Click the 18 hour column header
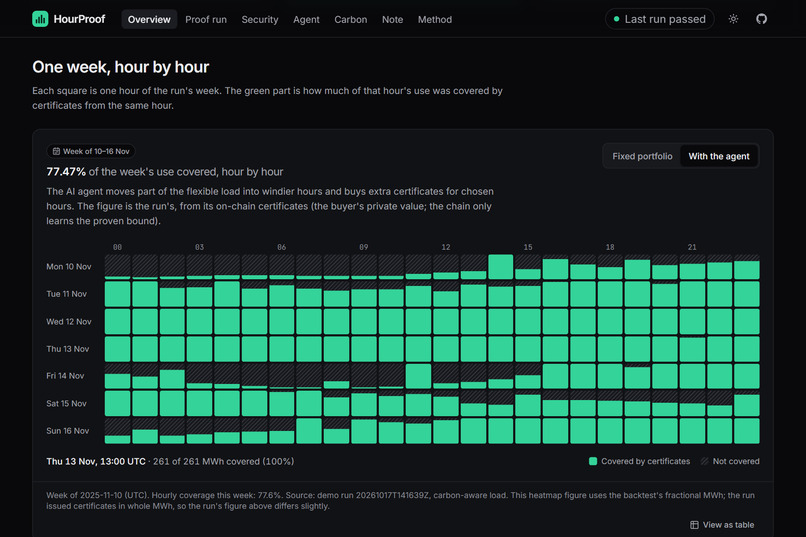The height and width of the screenshot is (537, 806). coord(610,247)
